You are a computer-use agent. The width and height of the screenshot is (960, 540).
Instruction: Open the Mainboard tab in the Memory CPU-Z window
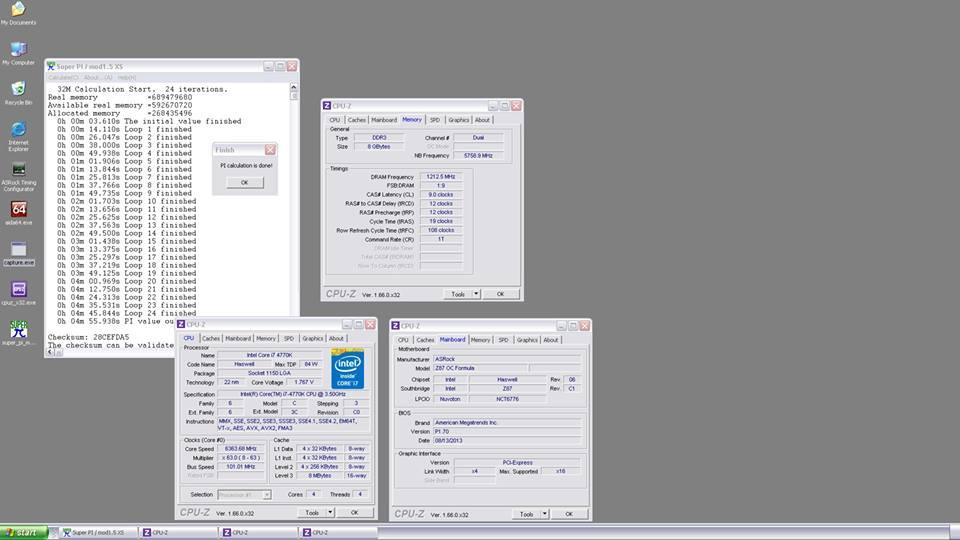click(384, 120)
